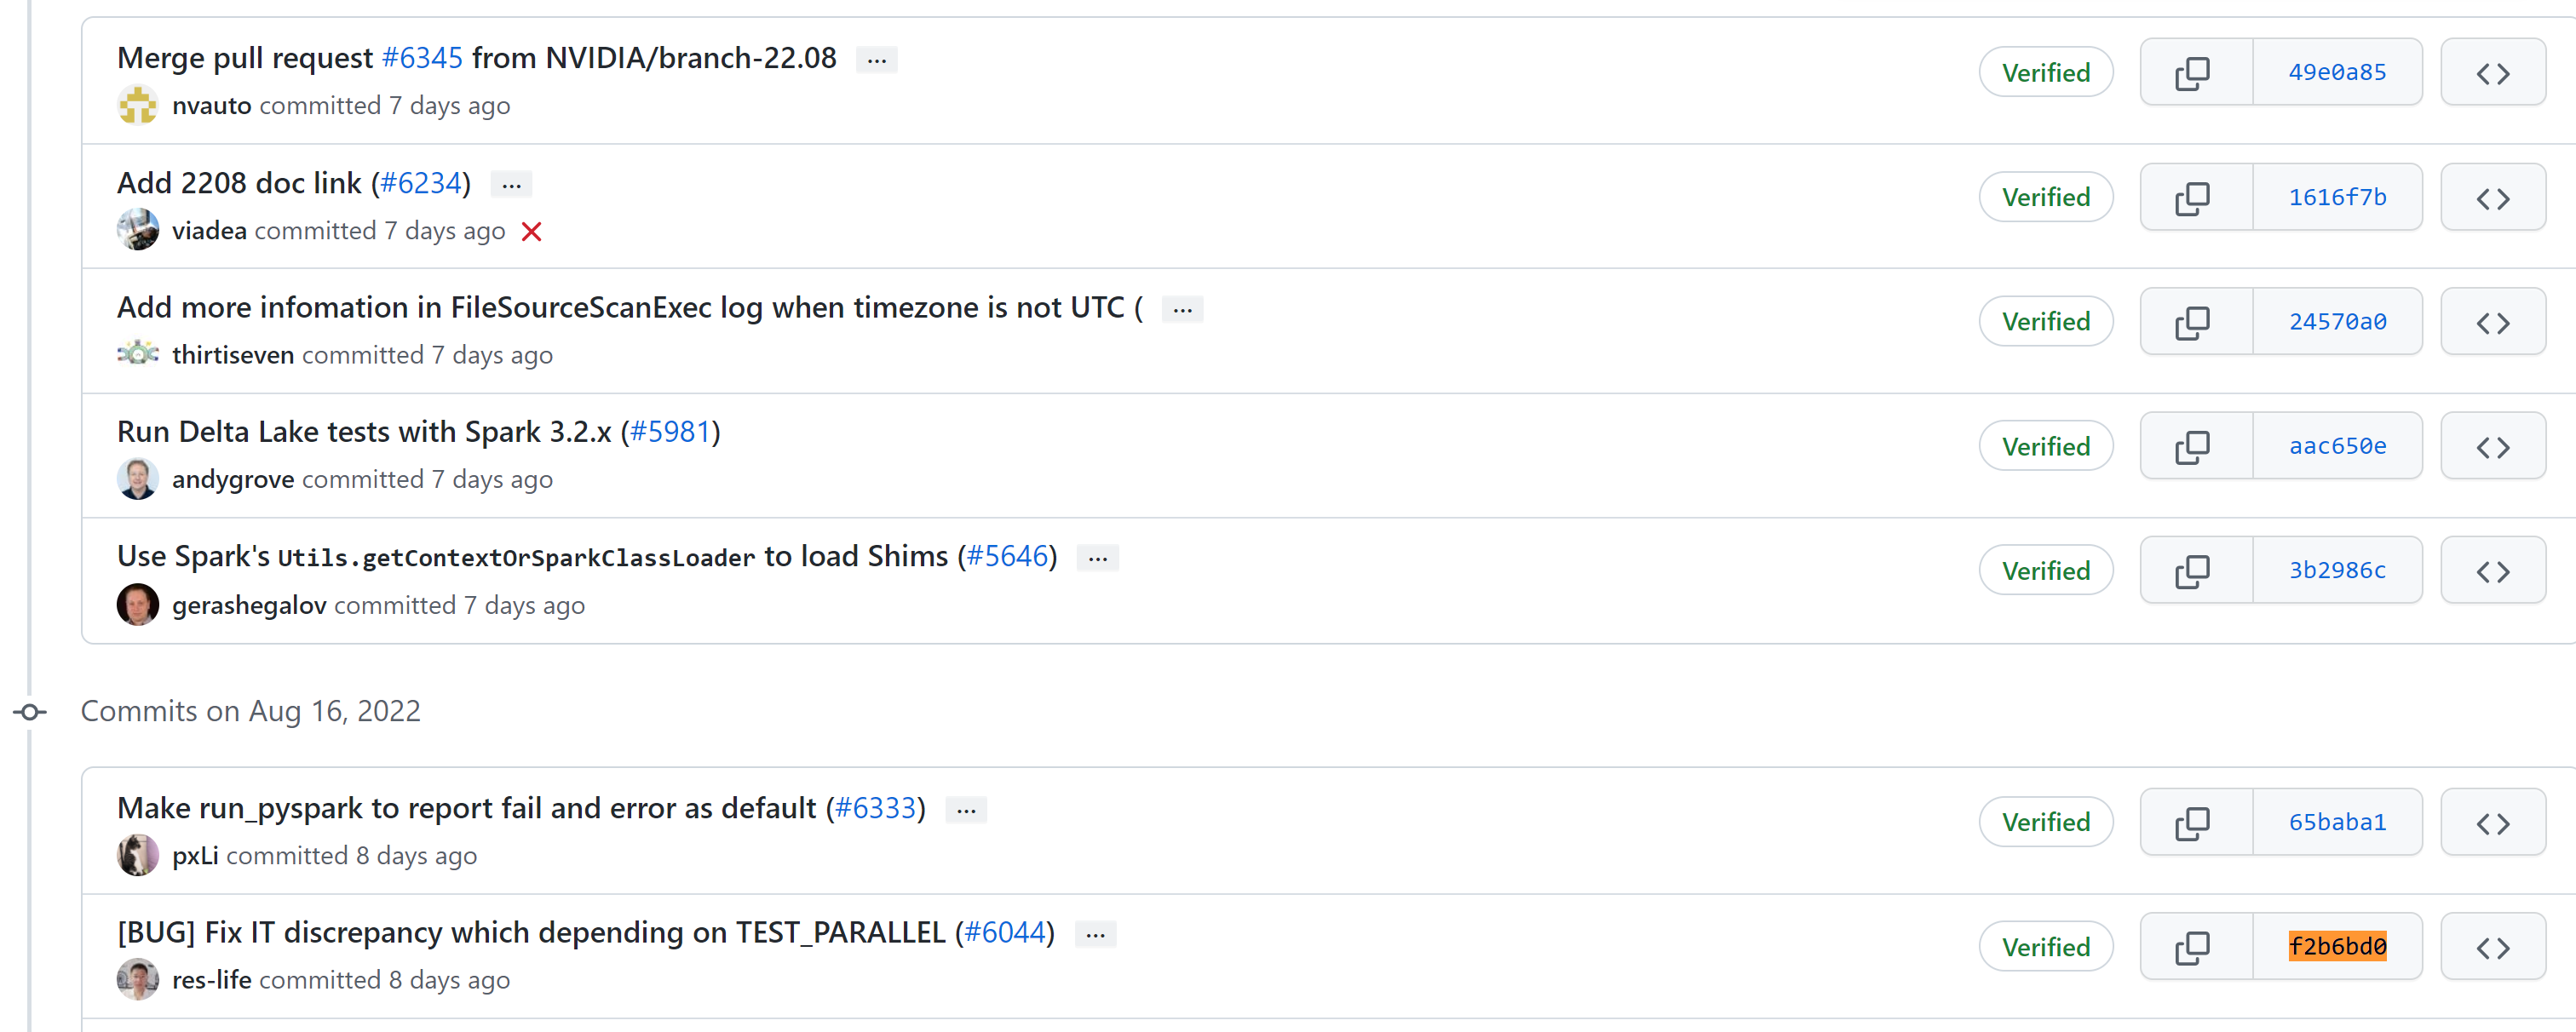The width and height of the screenshot is (2576, 1032).
Task: Click nvauto's avatar on the merge commit
Action: [138, 104]
